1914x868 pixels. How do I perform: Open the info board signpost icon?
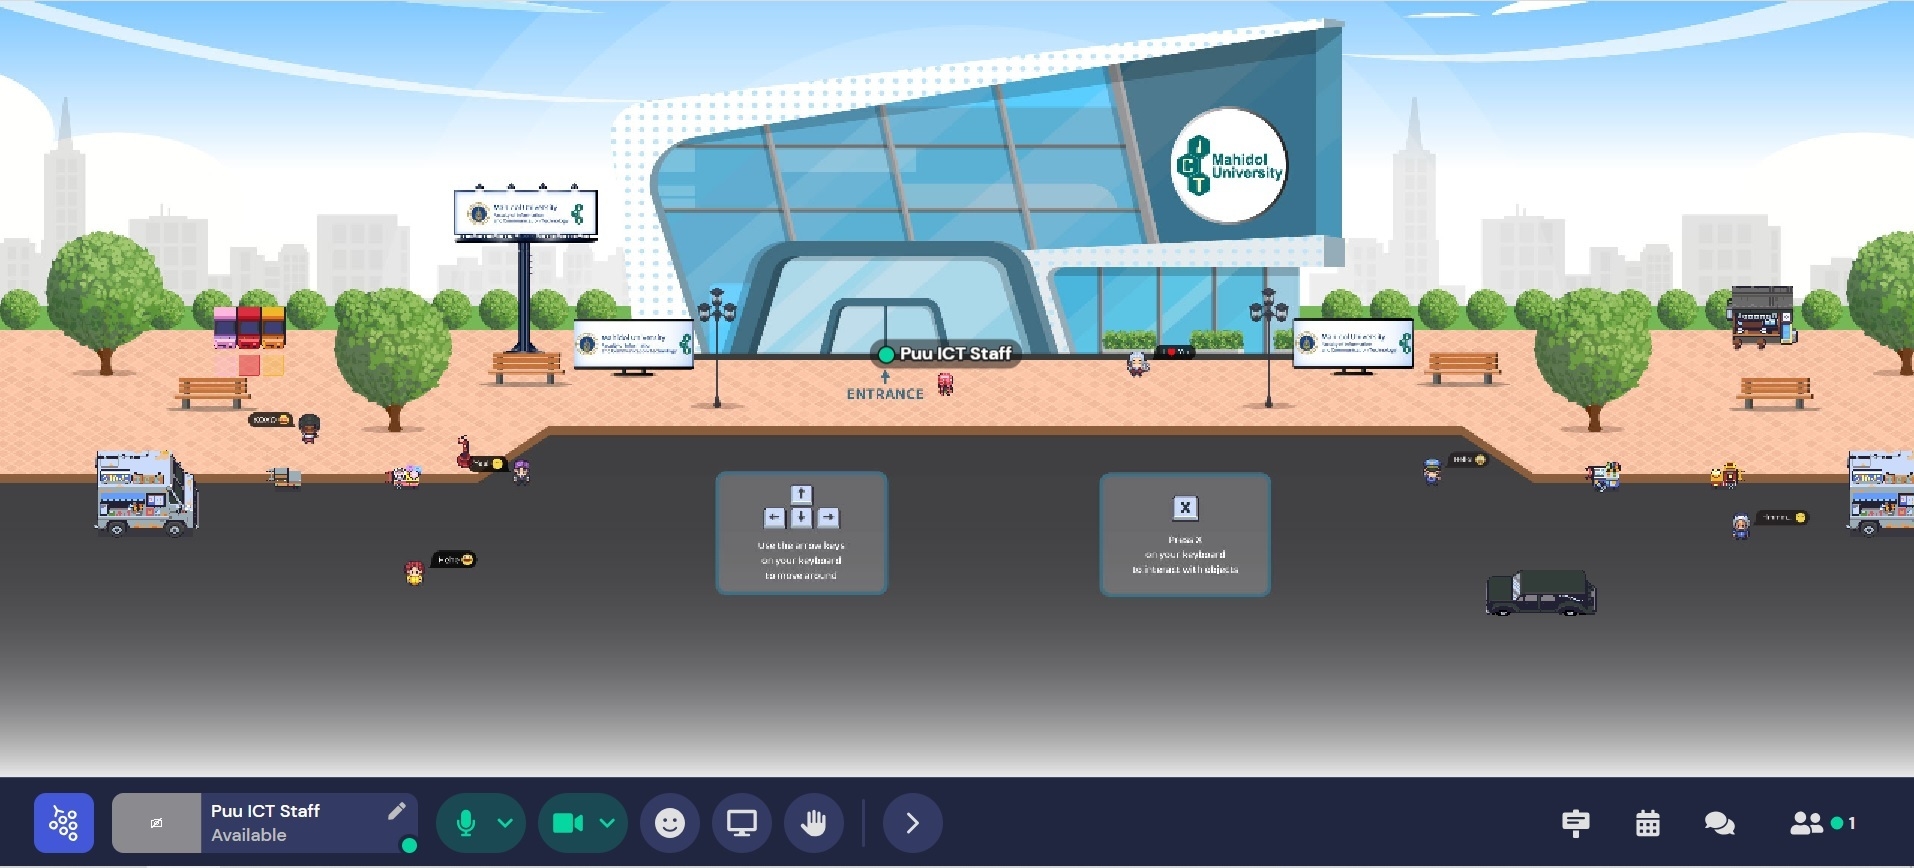click(x=1575, y=823)
